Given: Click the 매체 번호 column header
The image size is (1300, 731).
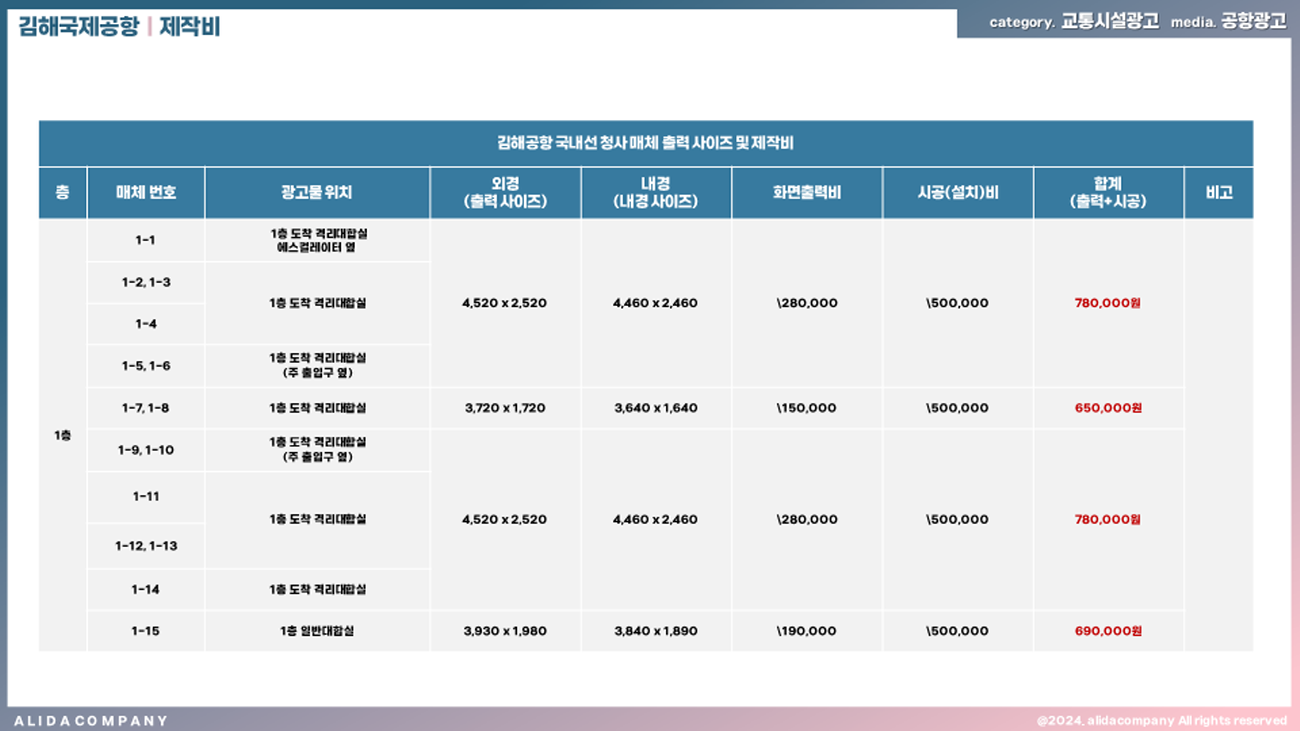Looking at the screenshot, I should 146,192.
